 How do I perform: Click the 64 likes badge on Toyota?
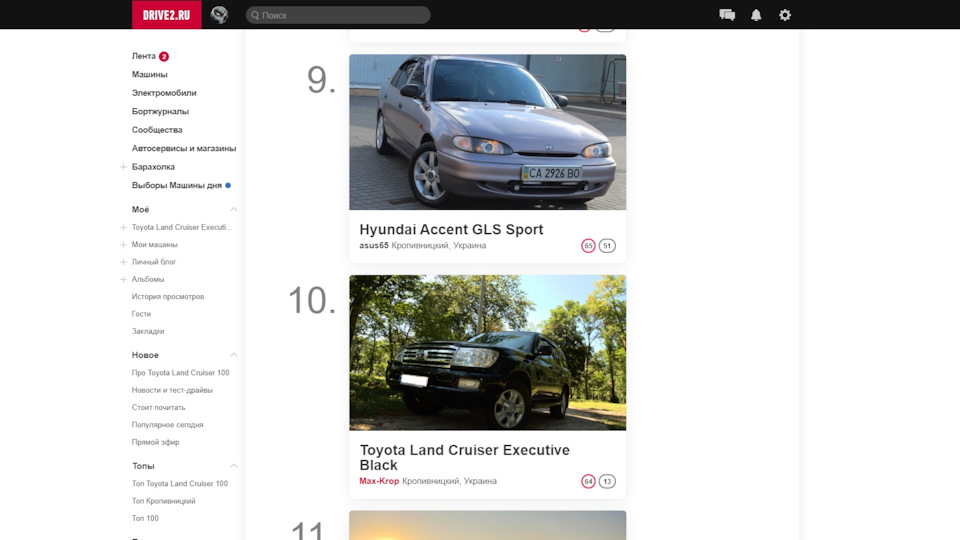[x=588, y=481]
